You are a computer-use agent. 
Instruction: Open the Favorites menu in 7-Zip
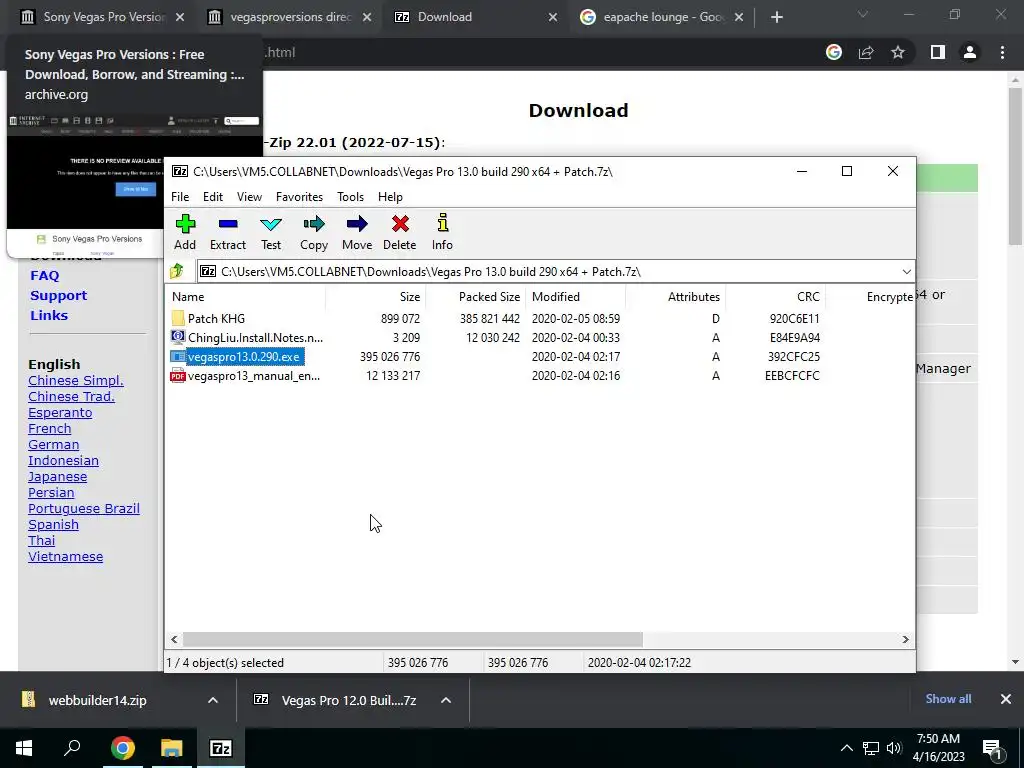point(299,197)
